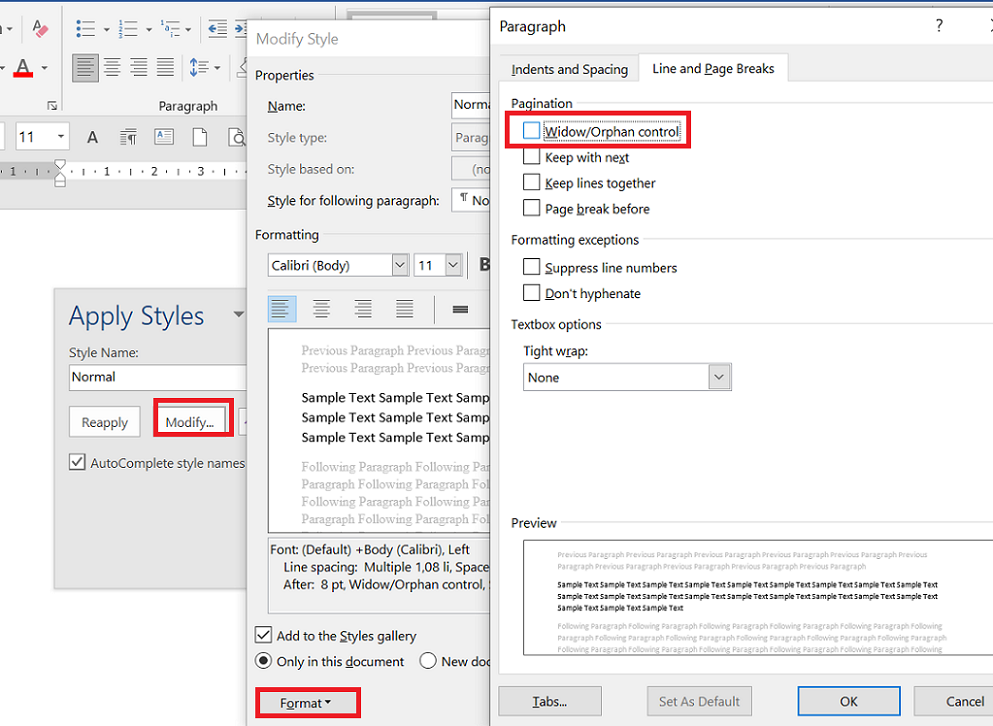Screen dimensions: 993x726
Task: Click Cancel in the Paragraph dialog
Action: click(x=956, y=701)
